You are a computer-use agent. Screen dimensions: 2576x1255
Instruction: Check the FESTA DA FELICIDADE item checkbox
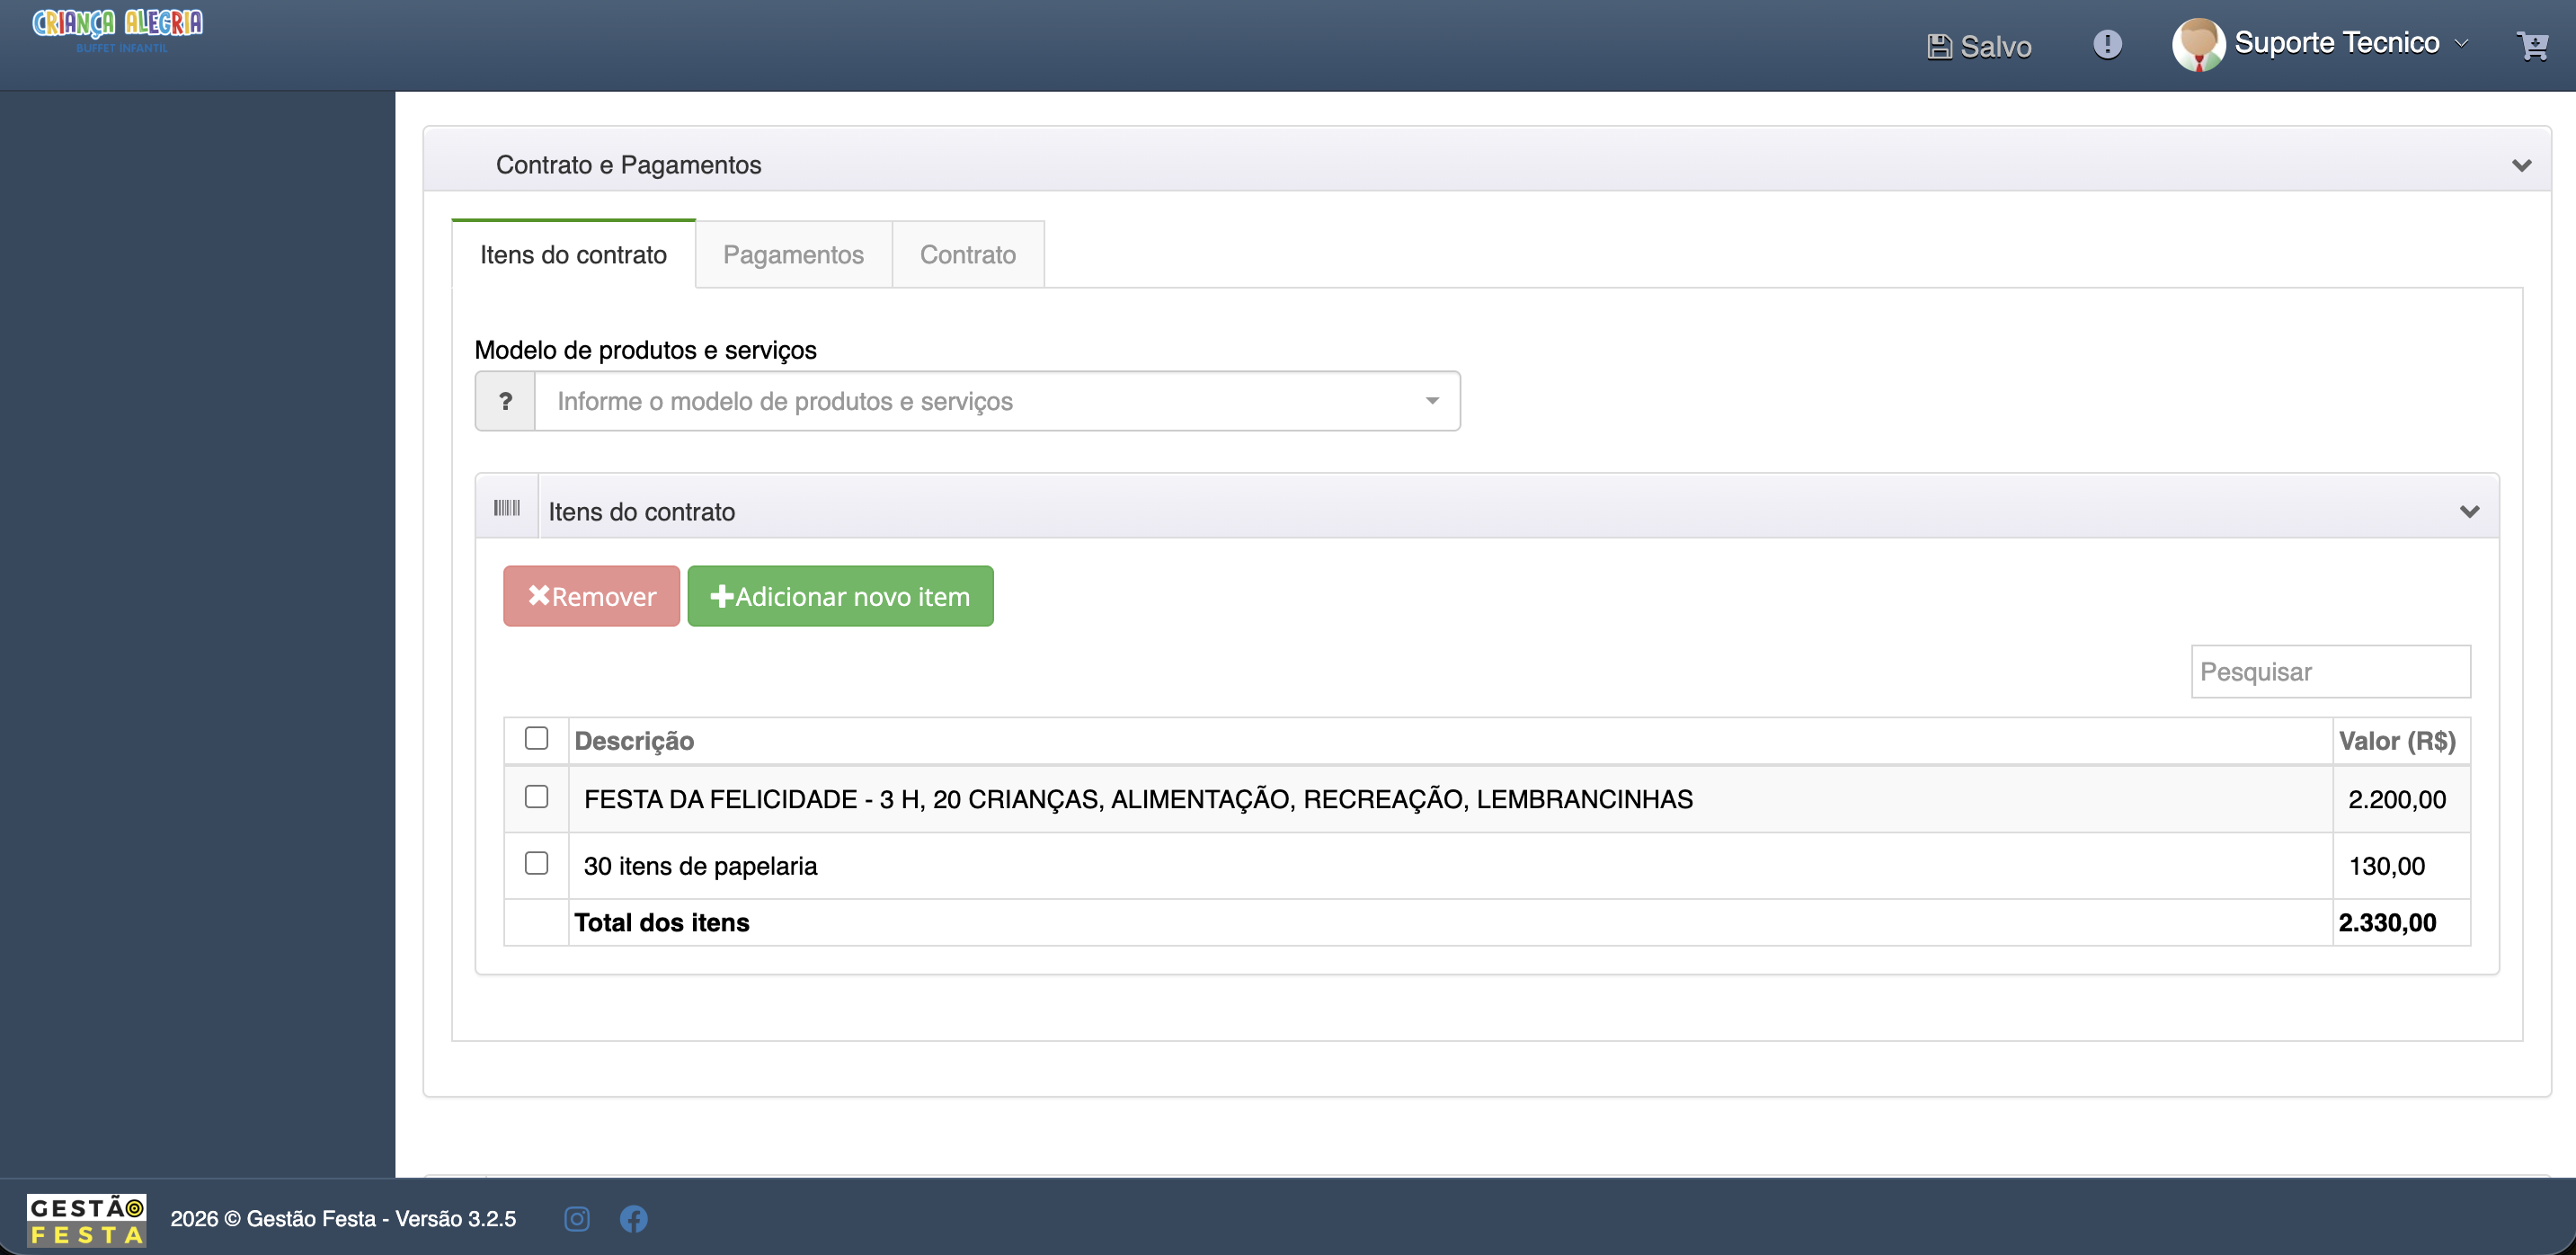pyautogui.click(x=537, y=796)
